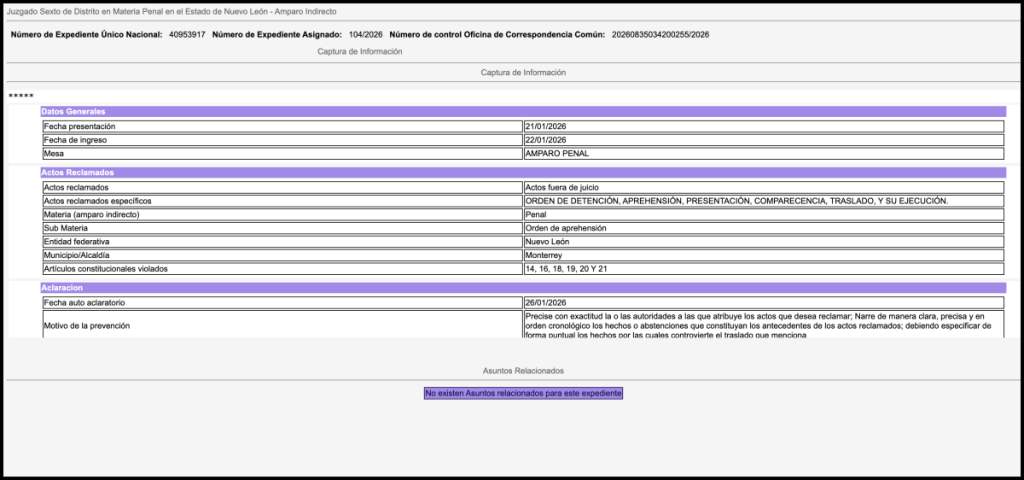Screen dimensions: 1024x480
Task: Select the Sub Materia Orden de aprehensión field
Action: click(763, 229)
